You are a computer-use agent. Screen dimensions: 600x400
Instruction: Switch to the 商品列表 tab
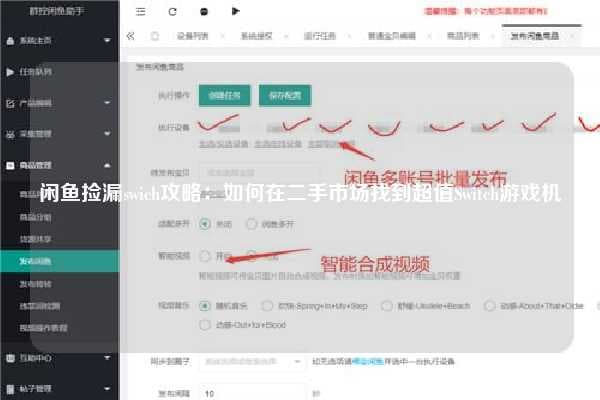[463, 36]
